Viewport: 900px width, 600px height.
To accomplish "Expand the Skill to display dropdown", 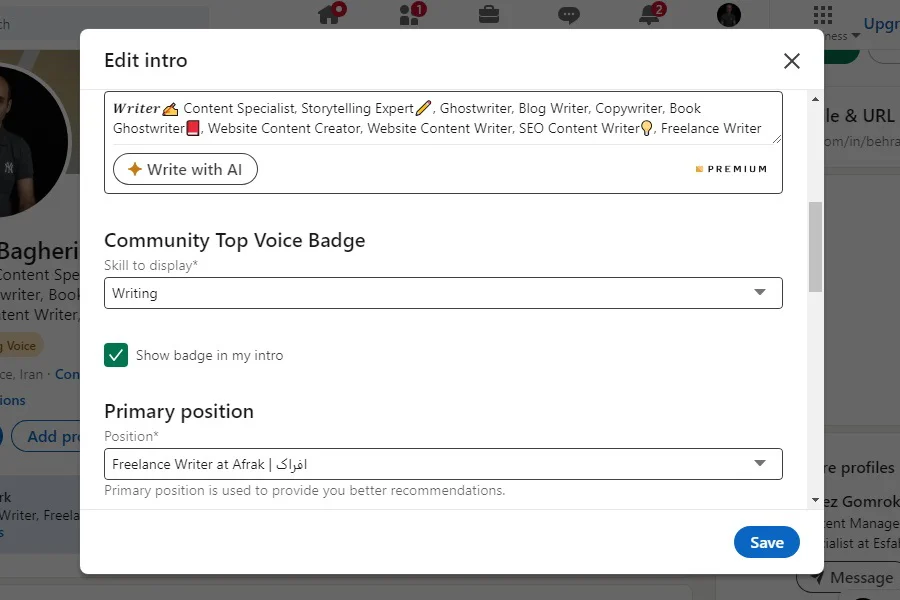I will click(443, 293).
